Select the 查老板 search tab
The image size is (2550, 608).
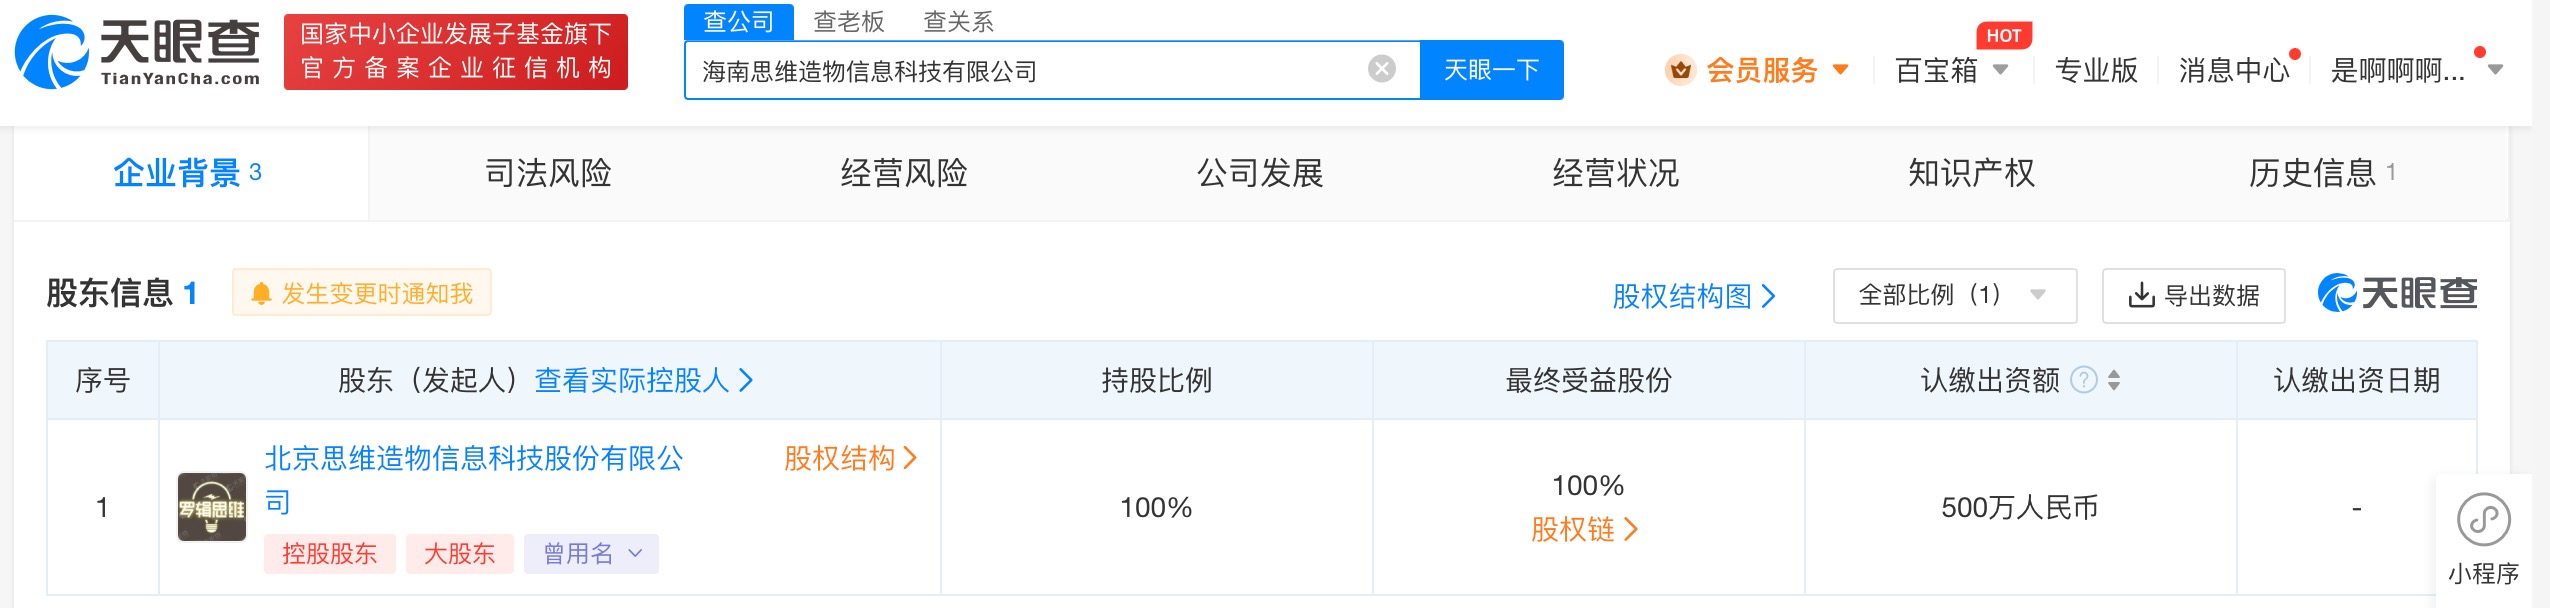pyautogui.click(x=848, y=22)
